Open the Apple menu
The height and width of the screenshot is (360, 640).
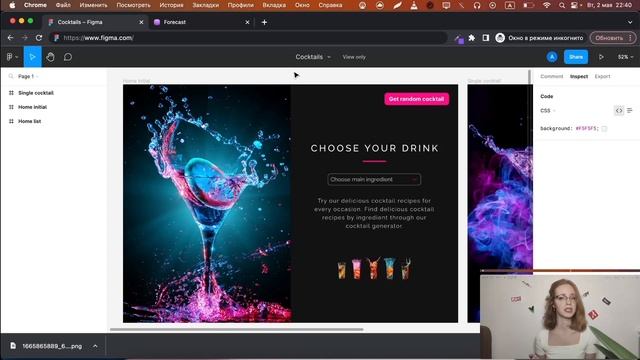tap(12, 5)
